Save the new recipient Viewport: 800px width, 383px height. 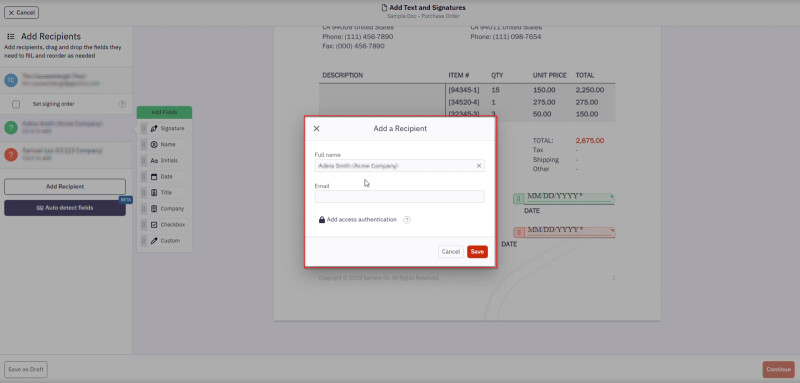(477, 252)
